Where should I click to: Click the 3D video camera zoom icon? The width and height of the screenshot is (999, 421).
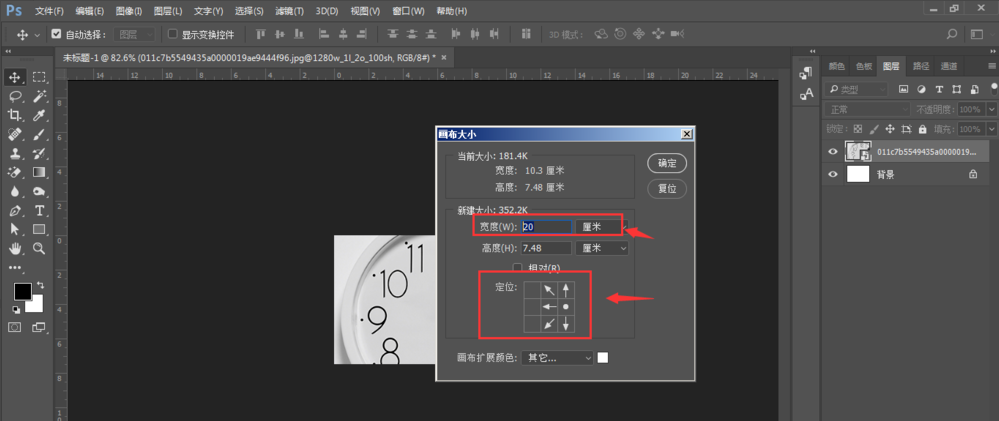coord(678,34)
